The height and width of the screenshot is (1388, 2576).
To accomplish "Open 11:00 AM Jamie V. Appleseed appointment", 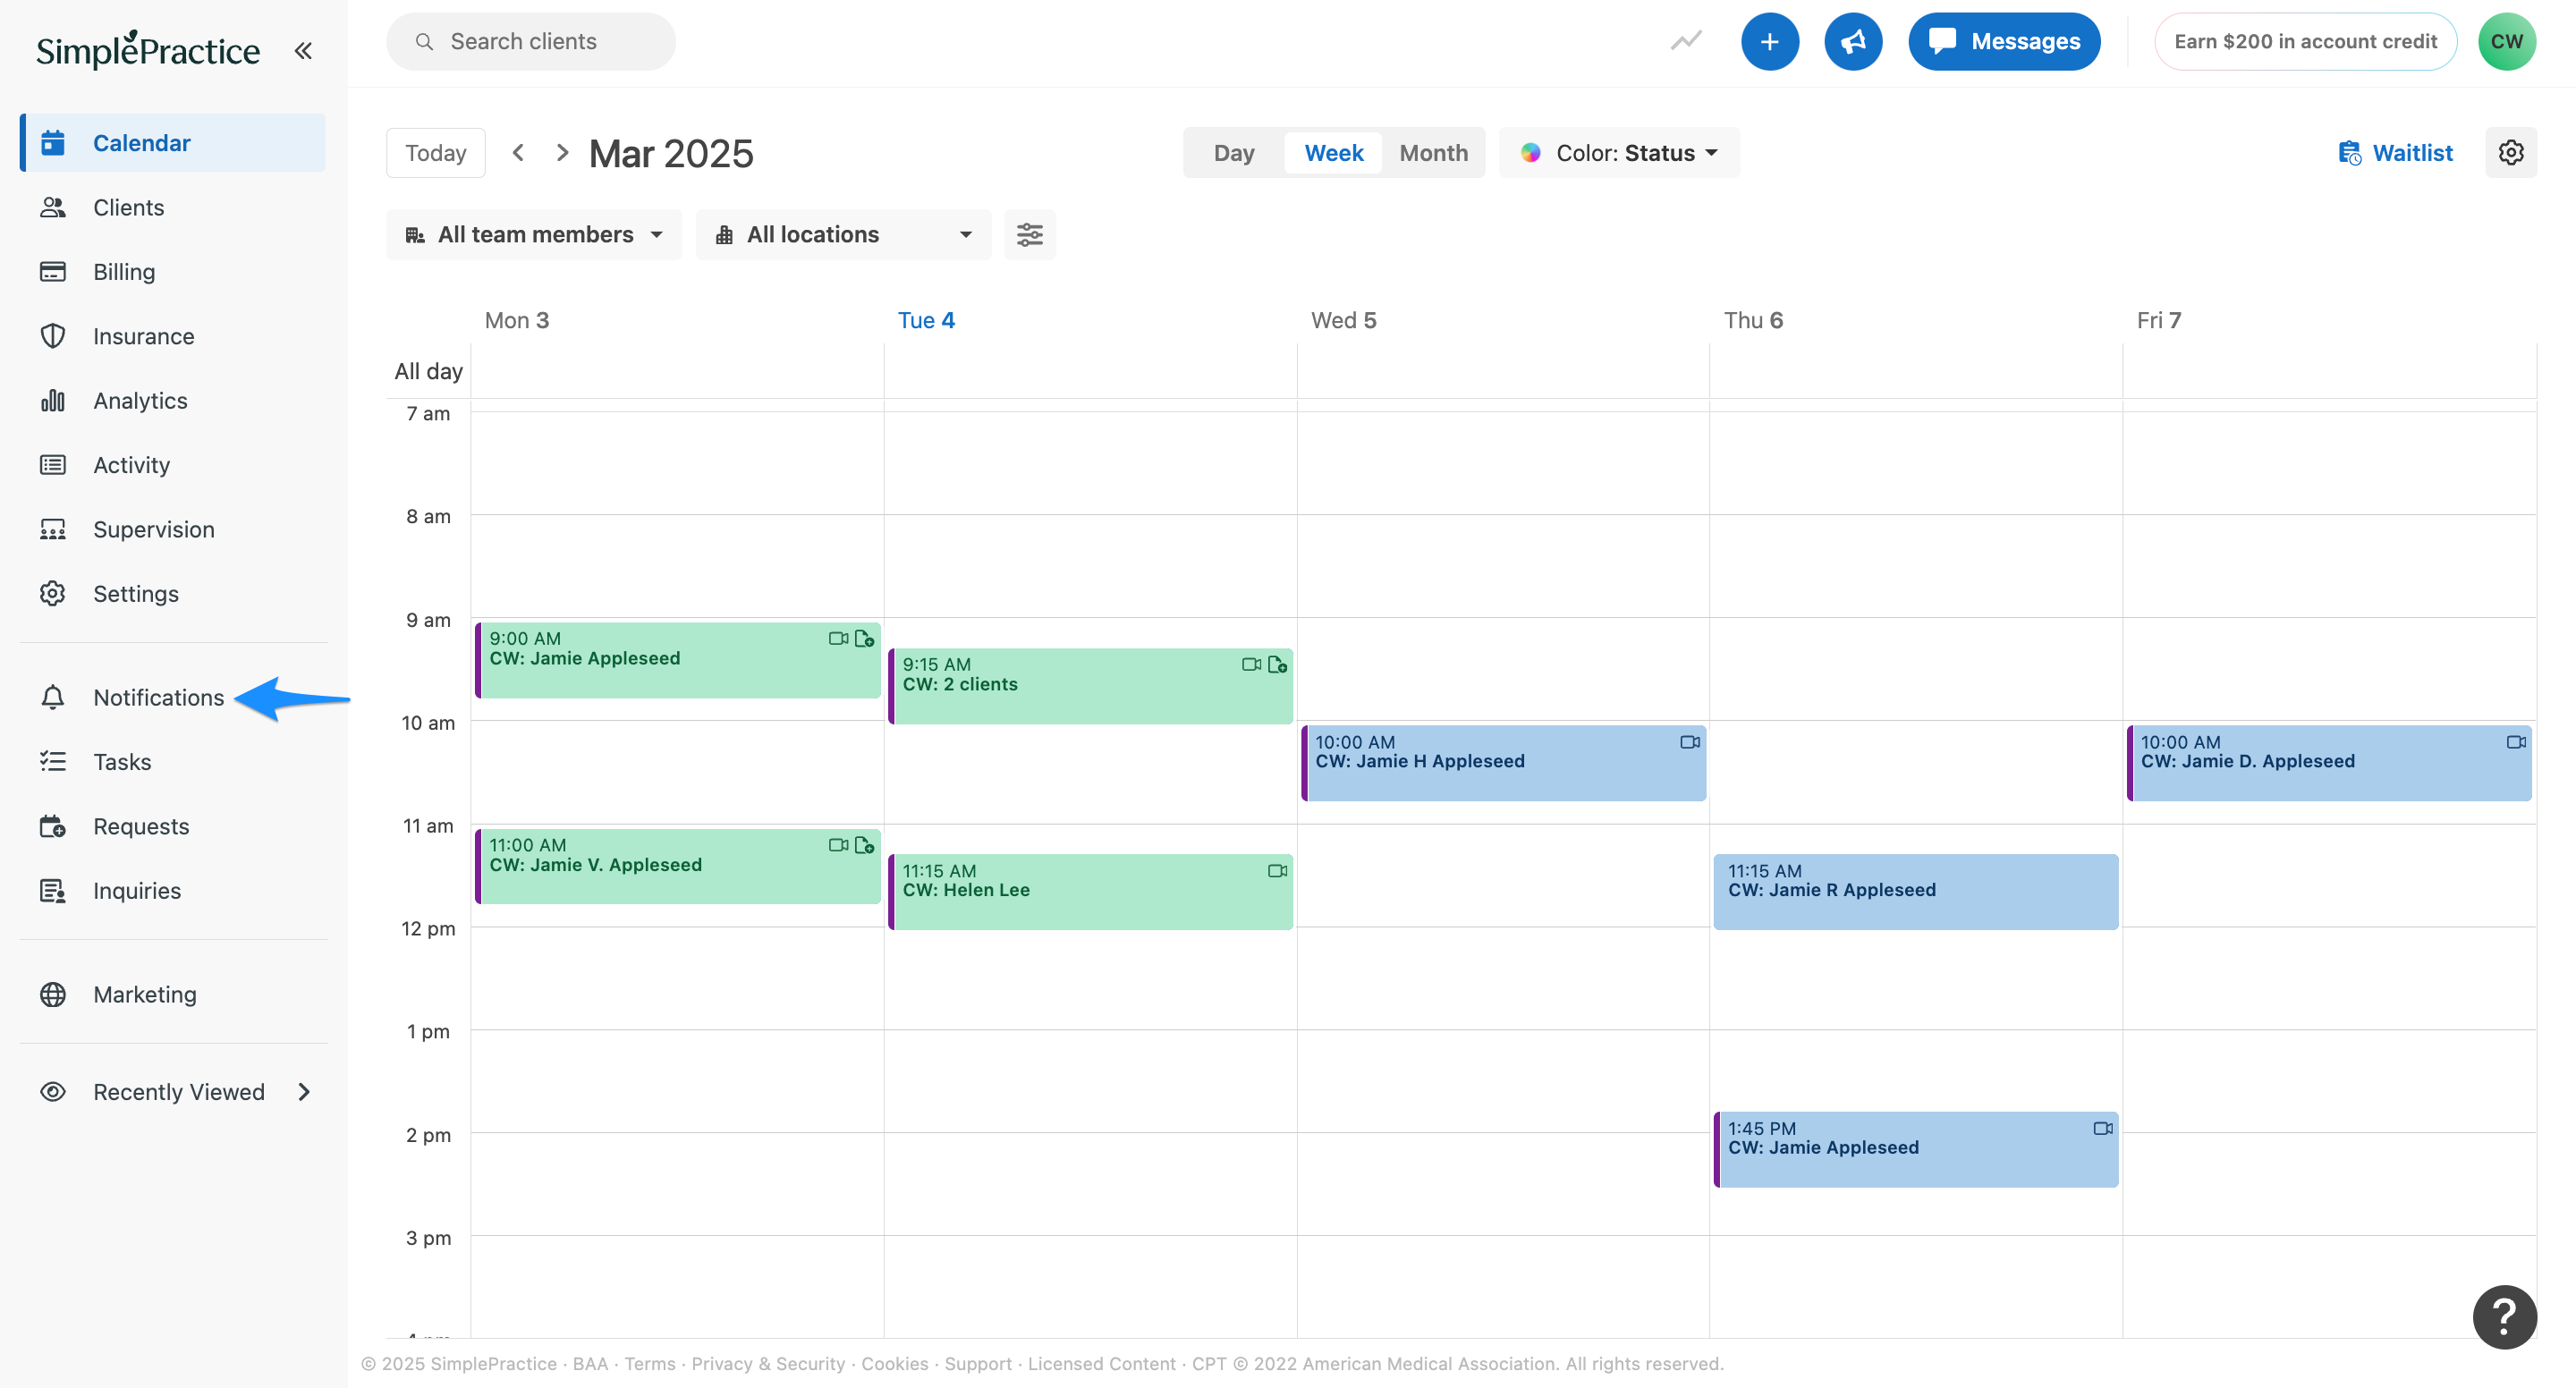I will click(678, 867).
